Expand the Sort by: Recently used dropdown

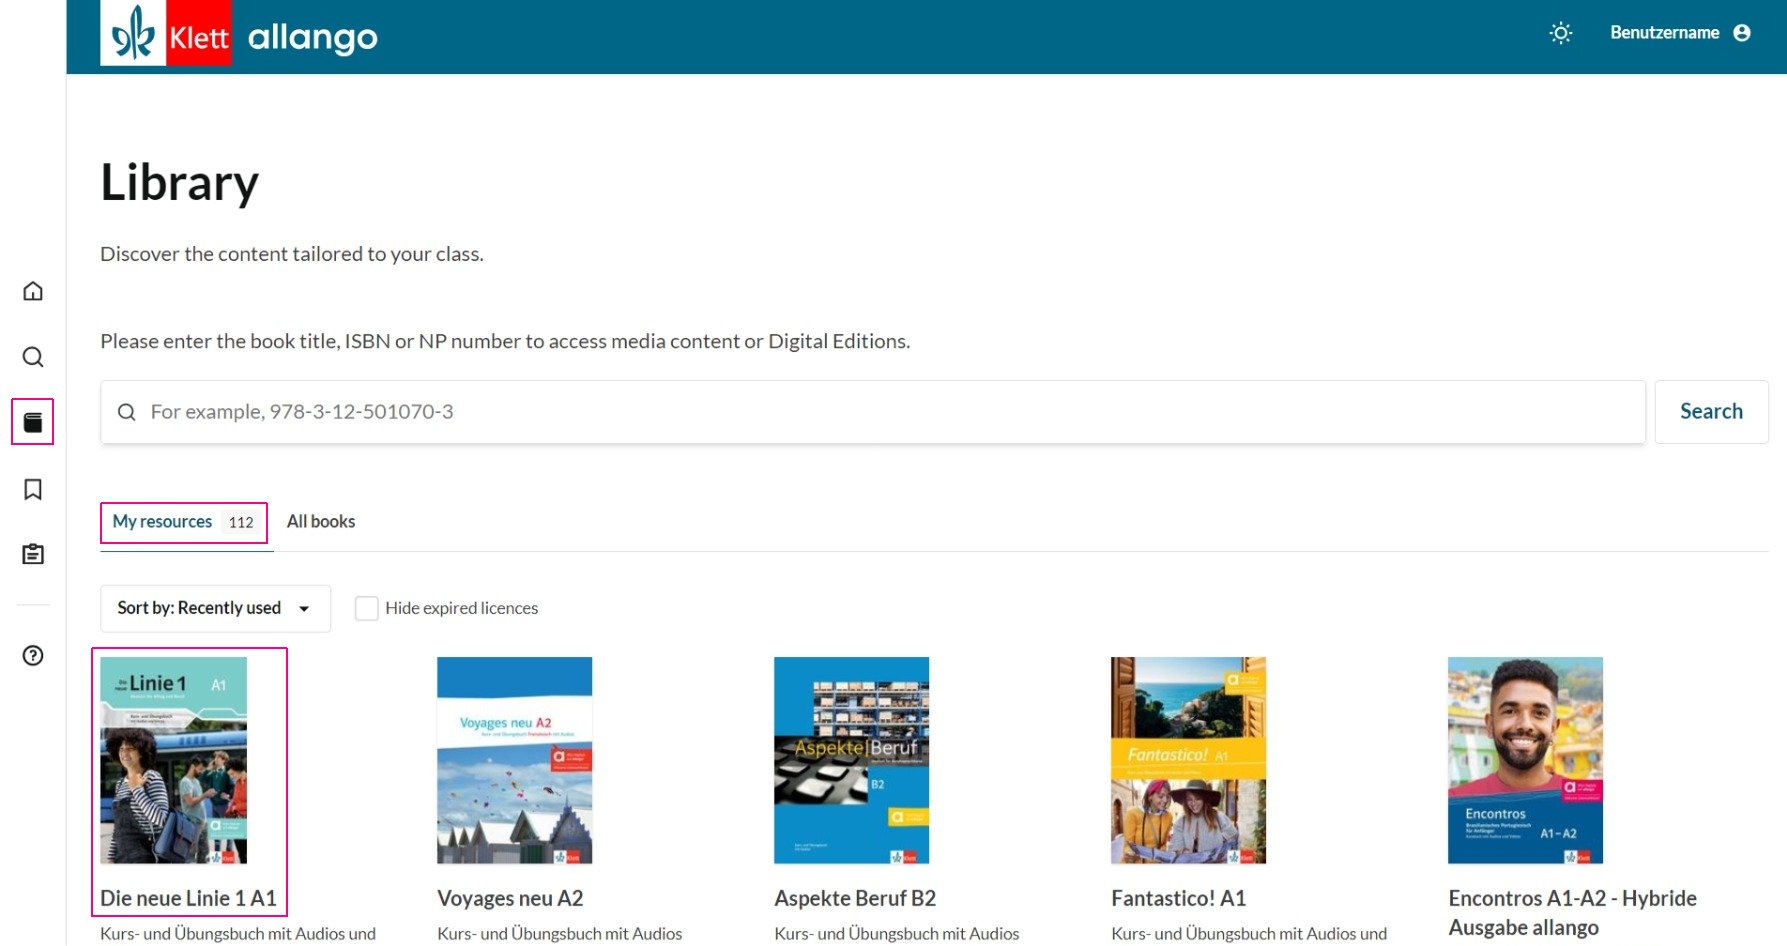(x=215, y=608)
